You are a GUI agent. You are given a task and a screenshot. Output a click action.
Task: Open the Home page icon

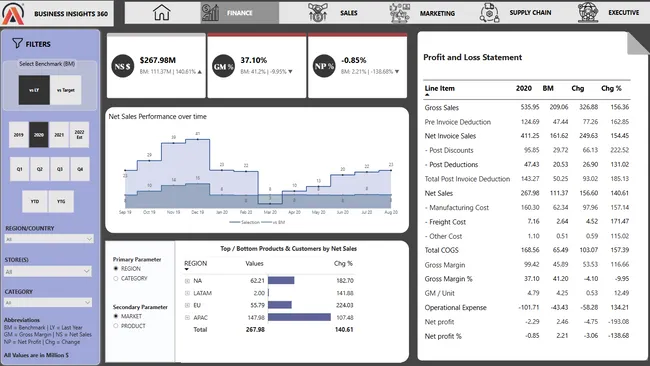(162, 12)
